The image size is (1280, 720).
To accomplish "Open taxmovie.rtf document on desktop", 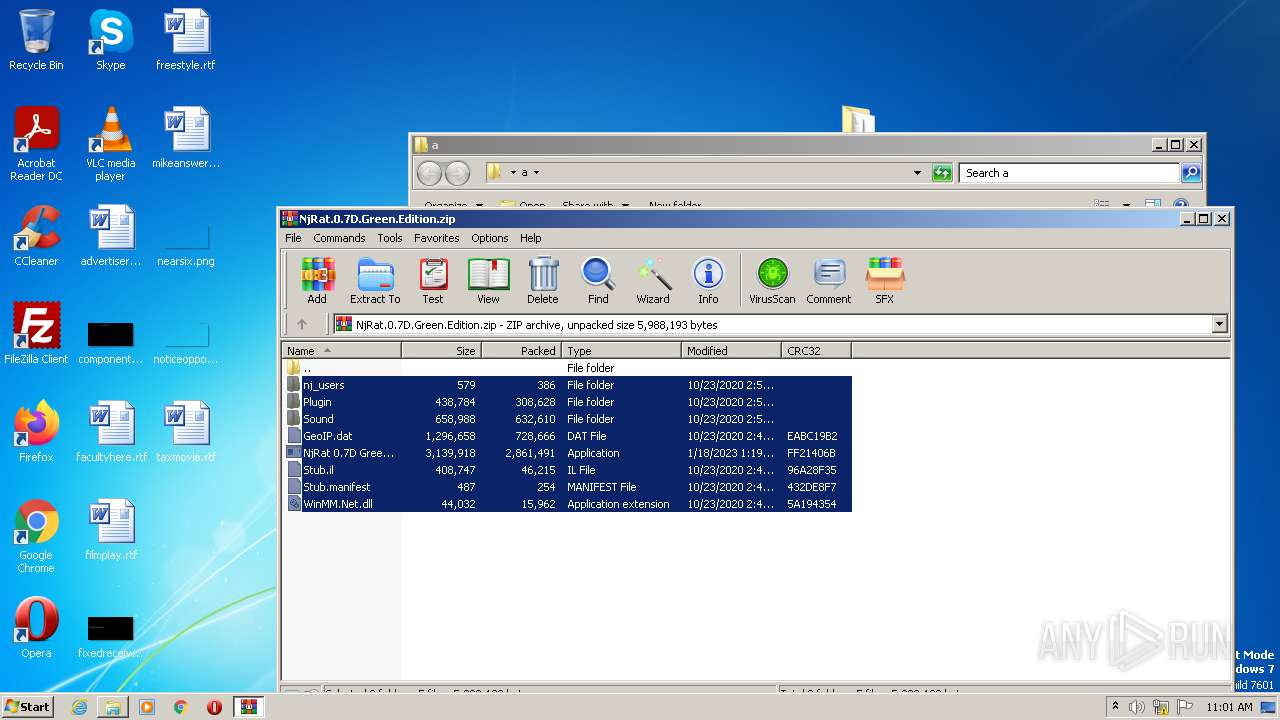I will pos(186,432).
